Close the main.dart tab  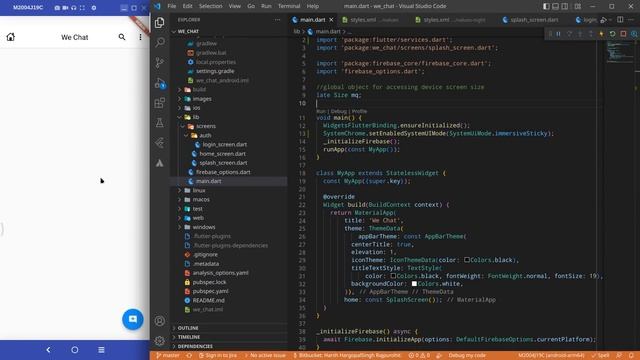pos(331,20)
